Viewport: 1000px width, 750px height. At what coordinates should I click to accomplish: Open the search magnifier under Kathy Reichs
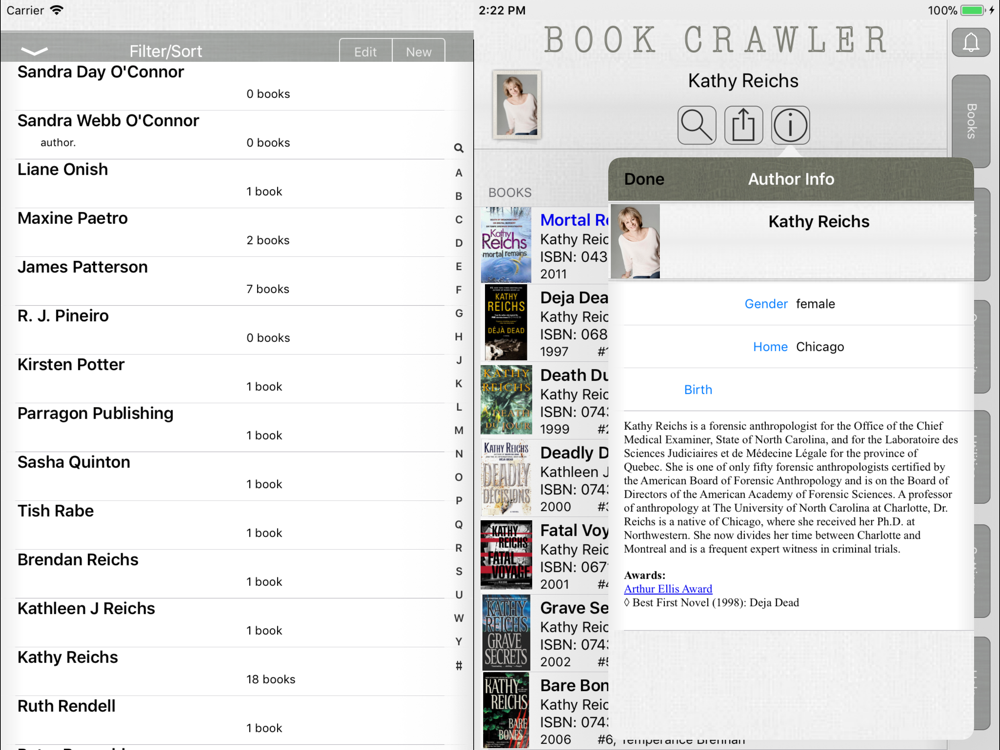tap(696, 125)
